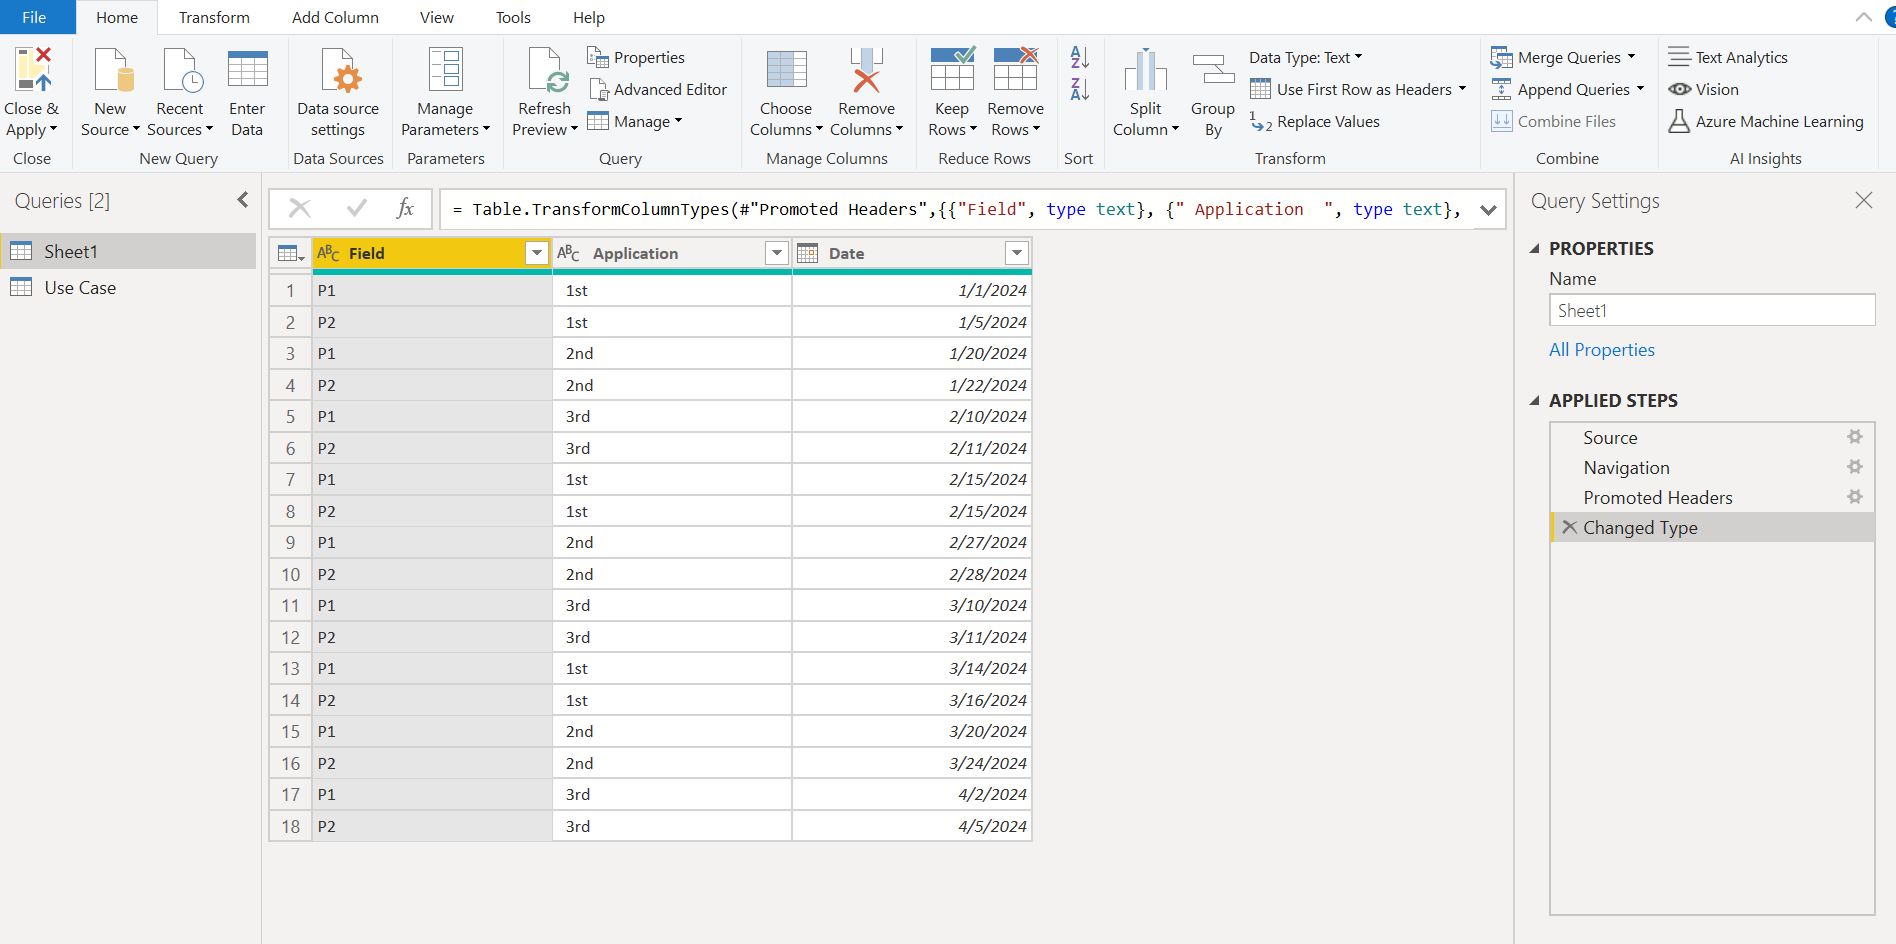This screenshot has height=944, width=1896.
Task: Open the Field column filter dropdown
Action: coord(537,253)
